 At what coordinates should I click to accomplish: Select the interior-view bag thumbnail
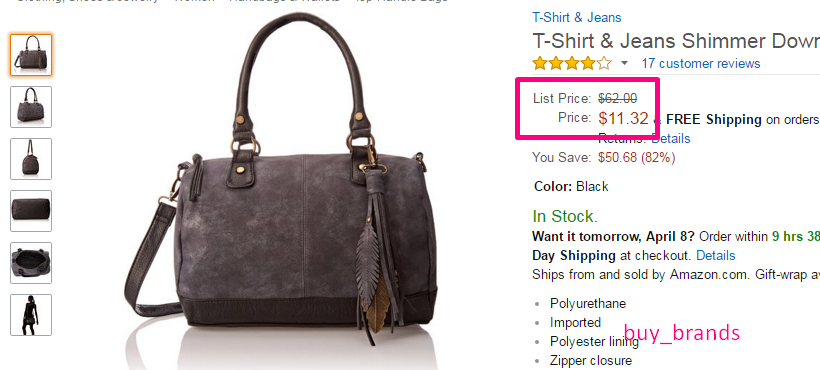click(x=31, y=263)
